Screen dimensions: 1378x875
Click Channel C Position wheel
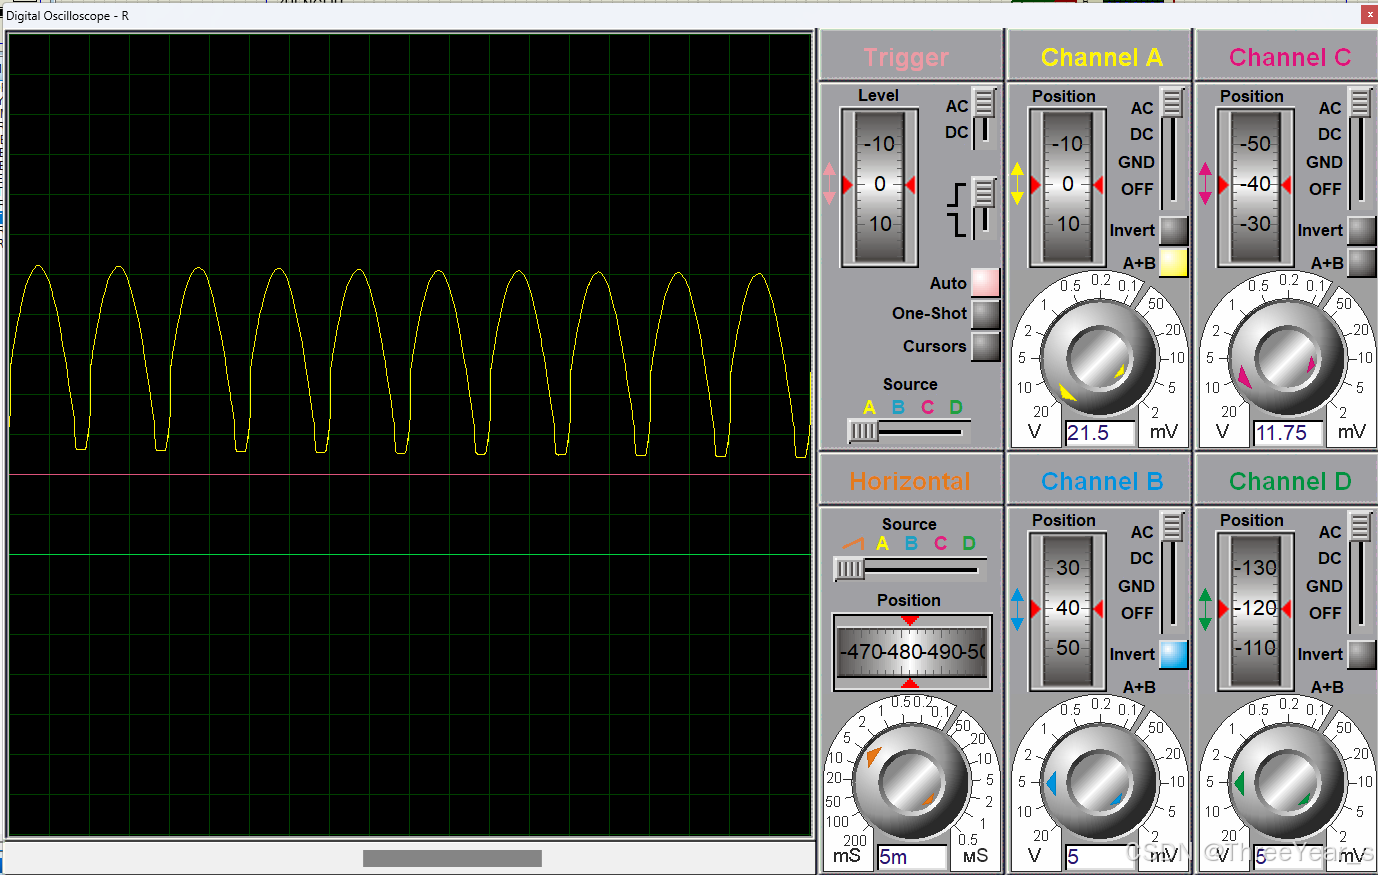click(x=1255, y=185)
